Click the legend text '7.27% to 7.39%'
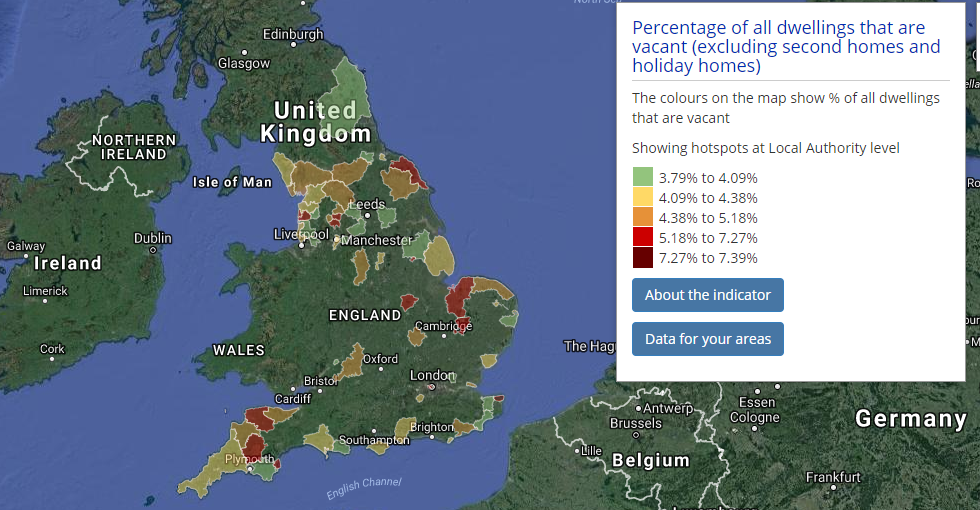 (708, 258)
